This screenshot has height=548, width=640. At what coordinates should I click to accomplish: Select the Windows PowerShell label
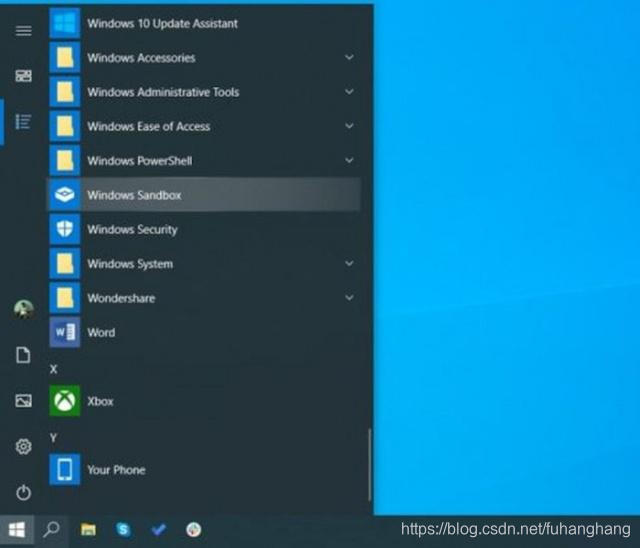coord(140,161)
